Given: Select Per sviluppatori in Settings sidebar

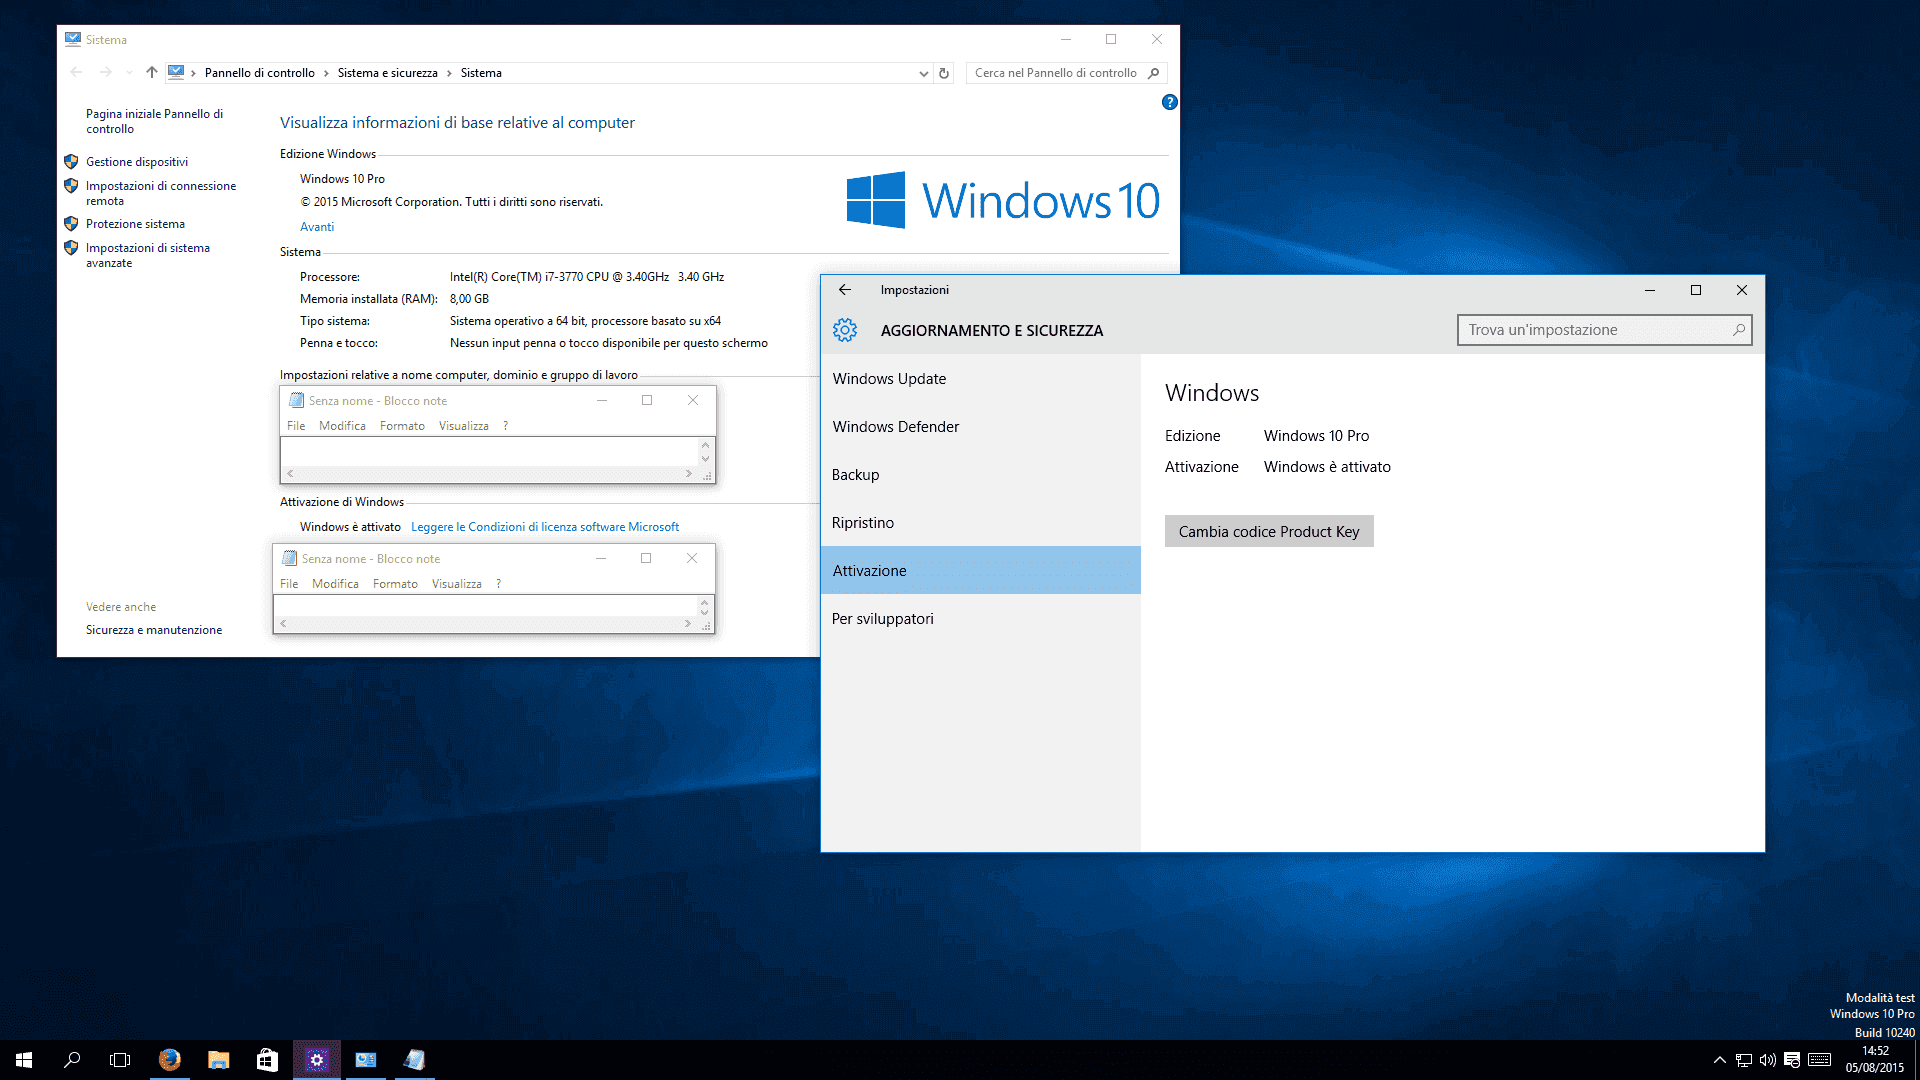Looking at the screenshot, I should pos(981,619).
